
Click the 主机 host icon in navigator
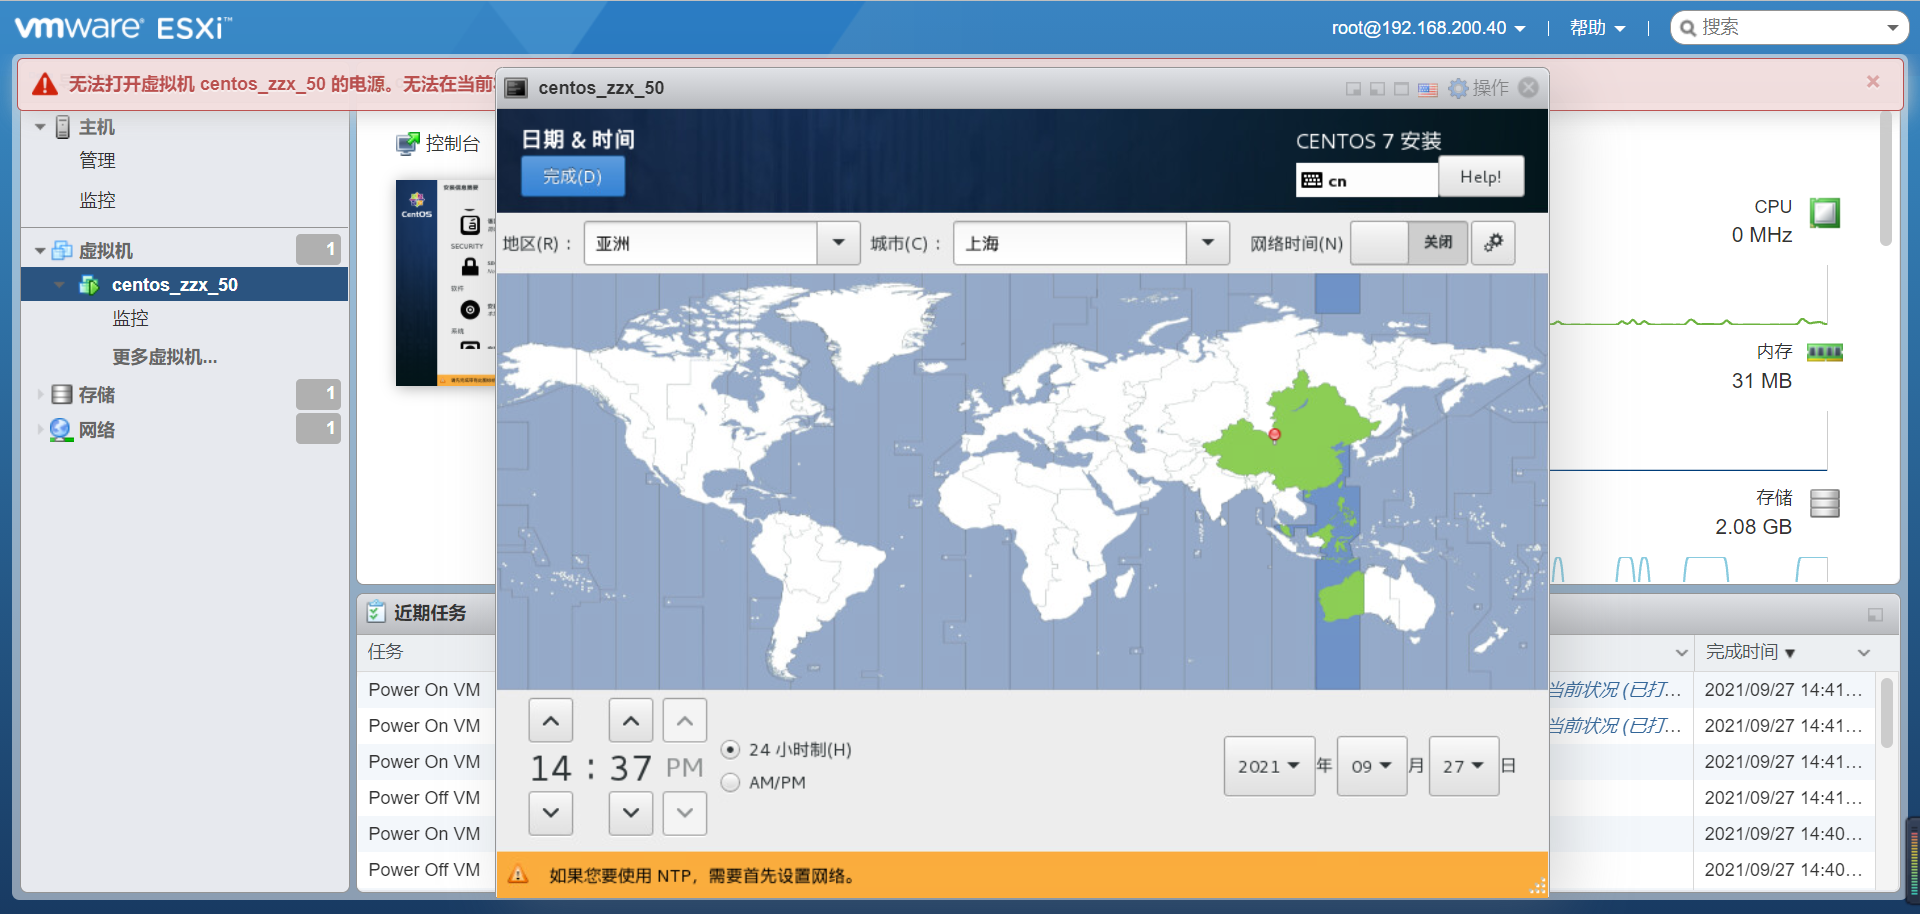tap(62, 127)
